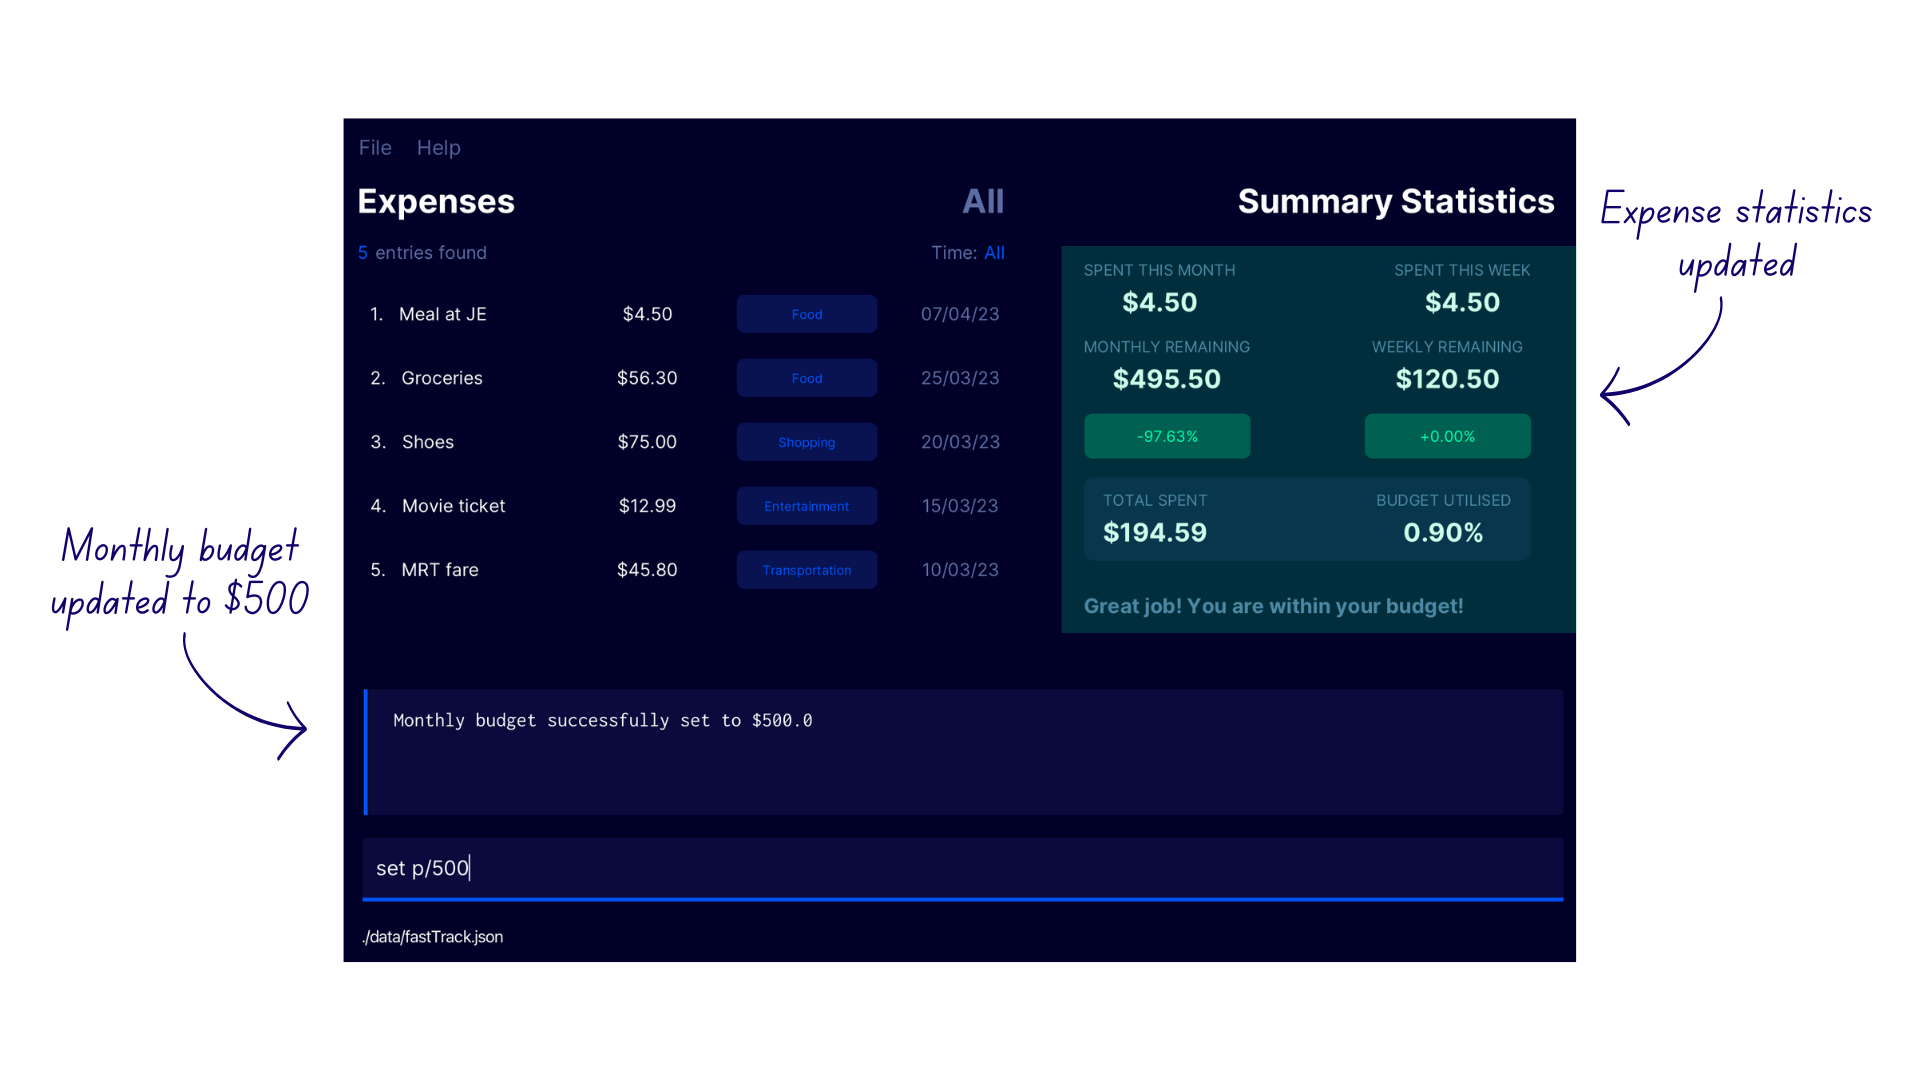Select the Movie ticket expense name
The image size is (1920, 1080).
point(453,506)
